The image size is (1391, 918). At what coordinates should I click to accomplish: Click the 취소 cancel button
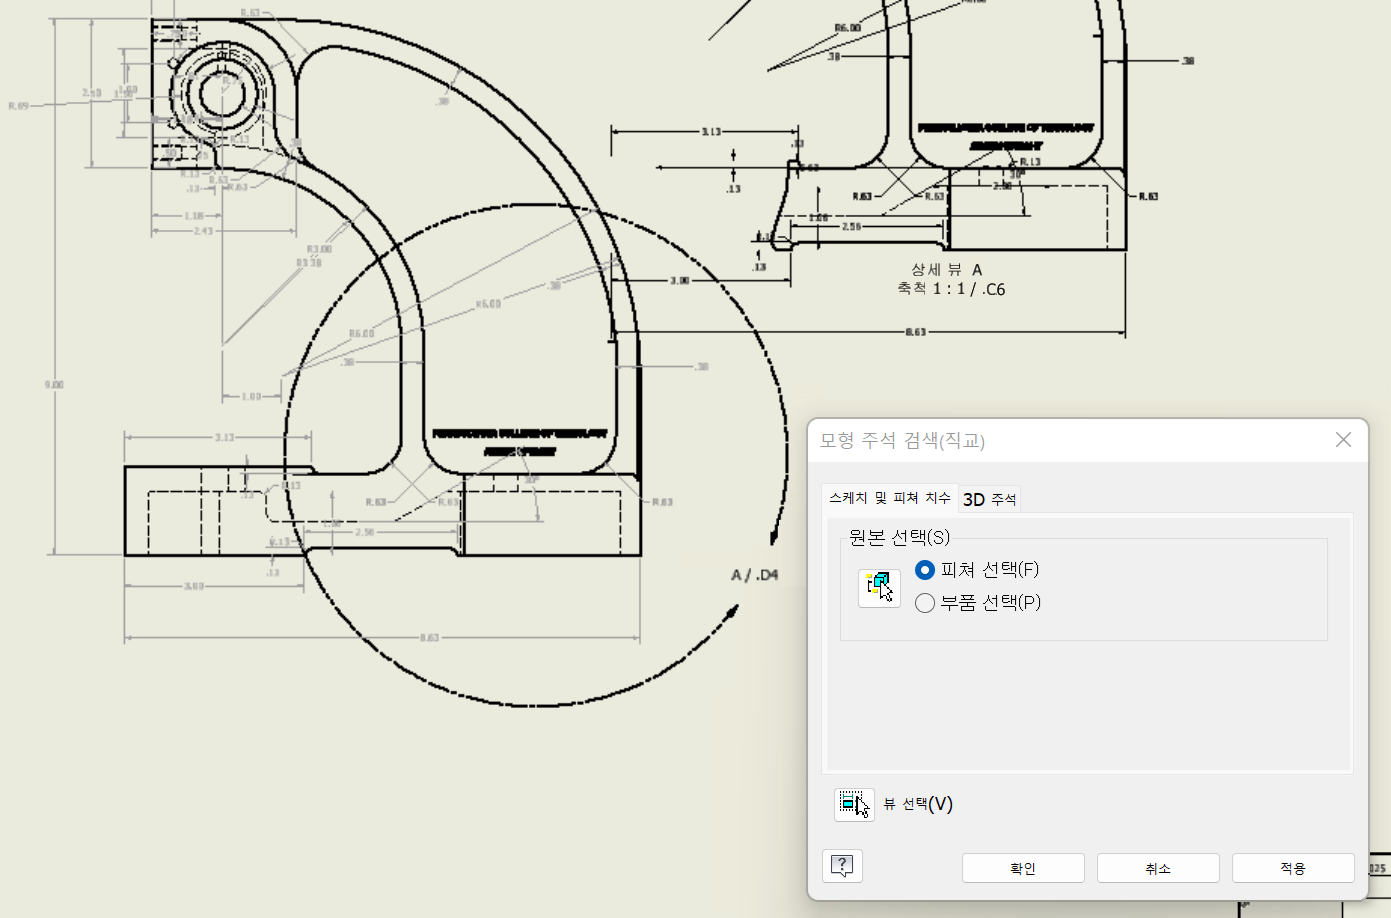click(1158, 868)
